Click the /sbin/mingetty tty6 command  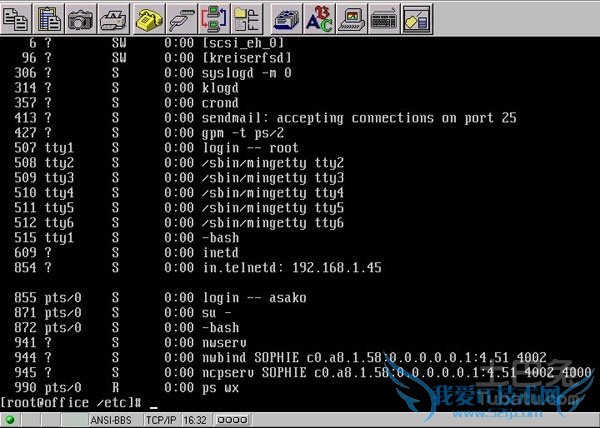pyautogui.click(x=273, y=223)
